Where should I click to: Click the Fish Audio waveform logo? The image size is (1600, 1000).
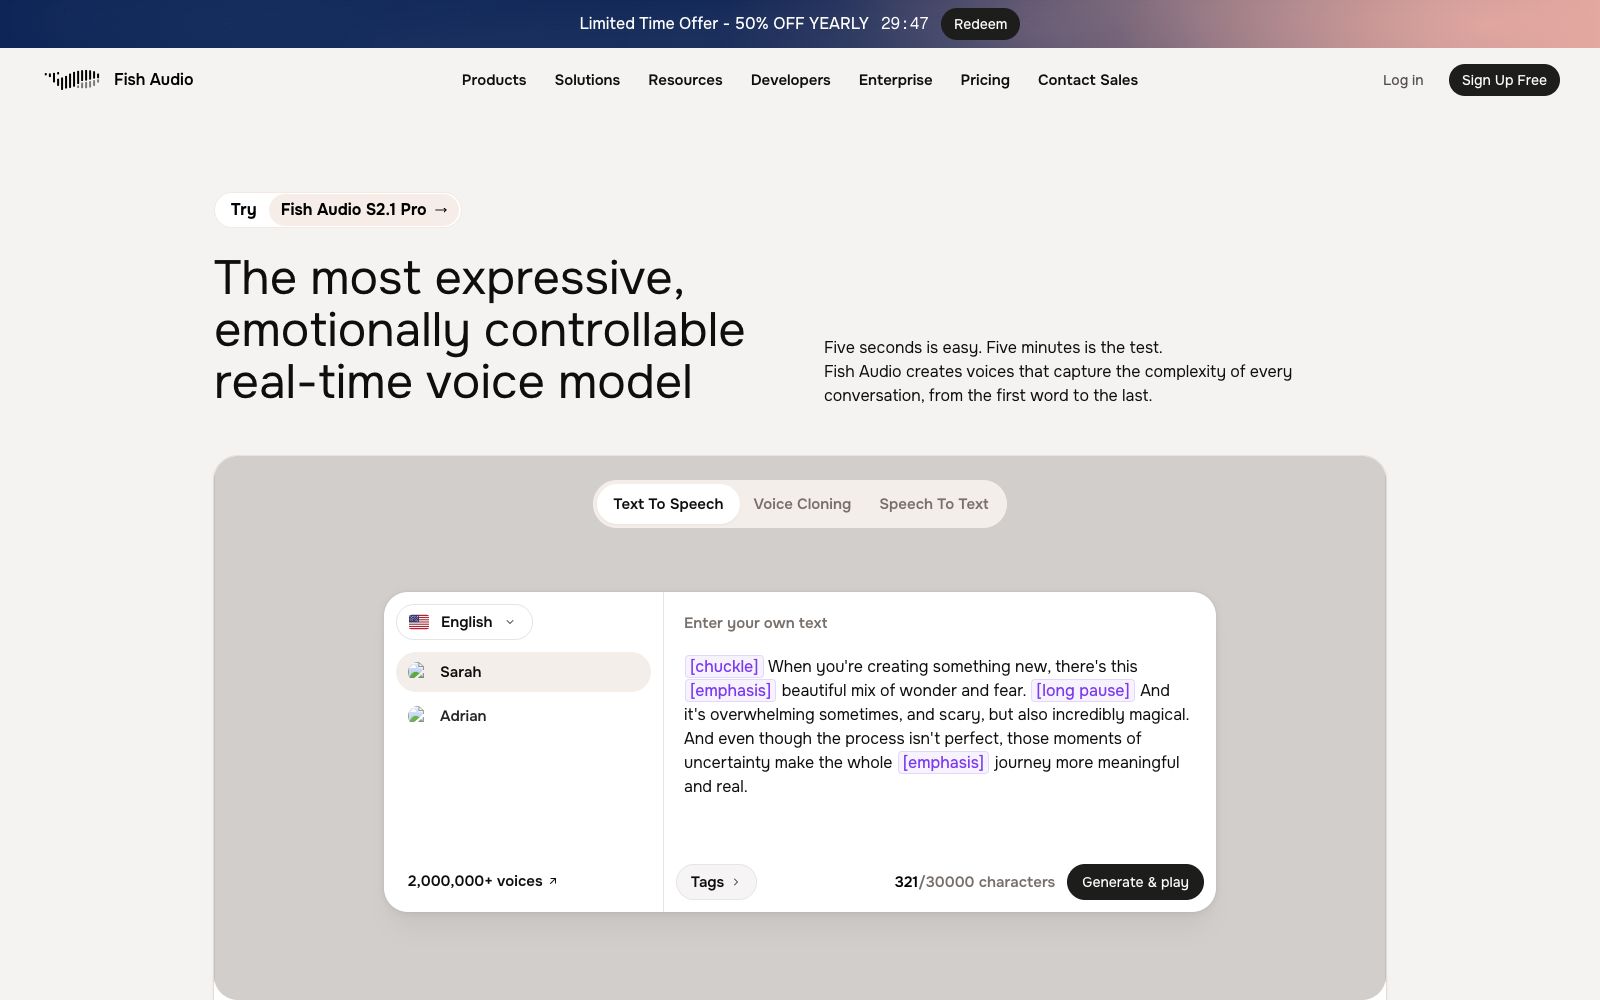pos(72,80)
